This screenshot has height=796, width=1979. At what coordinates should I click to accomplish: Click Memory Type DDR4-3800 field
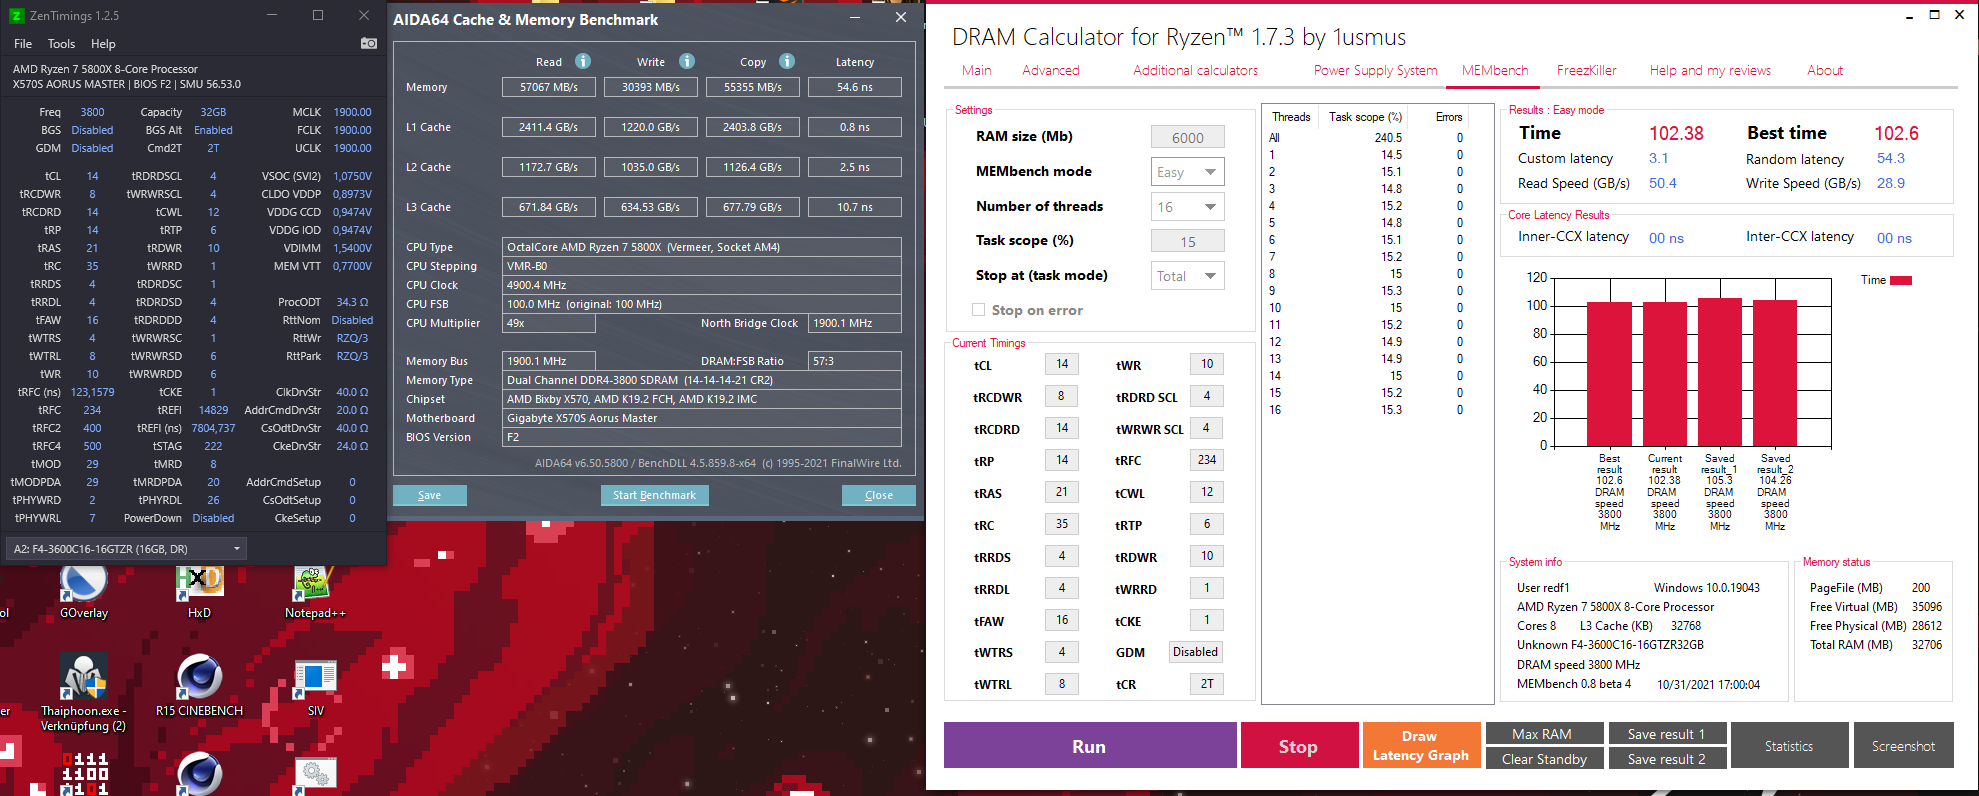(701, 380)
